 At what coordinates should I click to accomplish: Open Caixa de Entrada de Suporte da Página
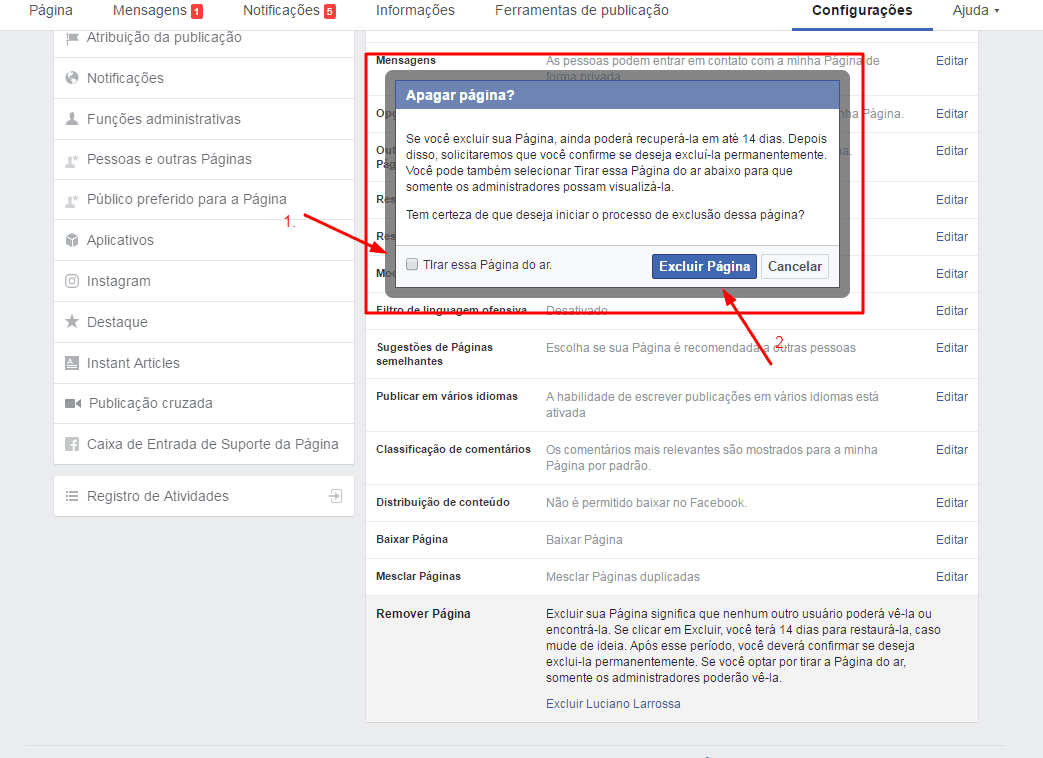204,444
